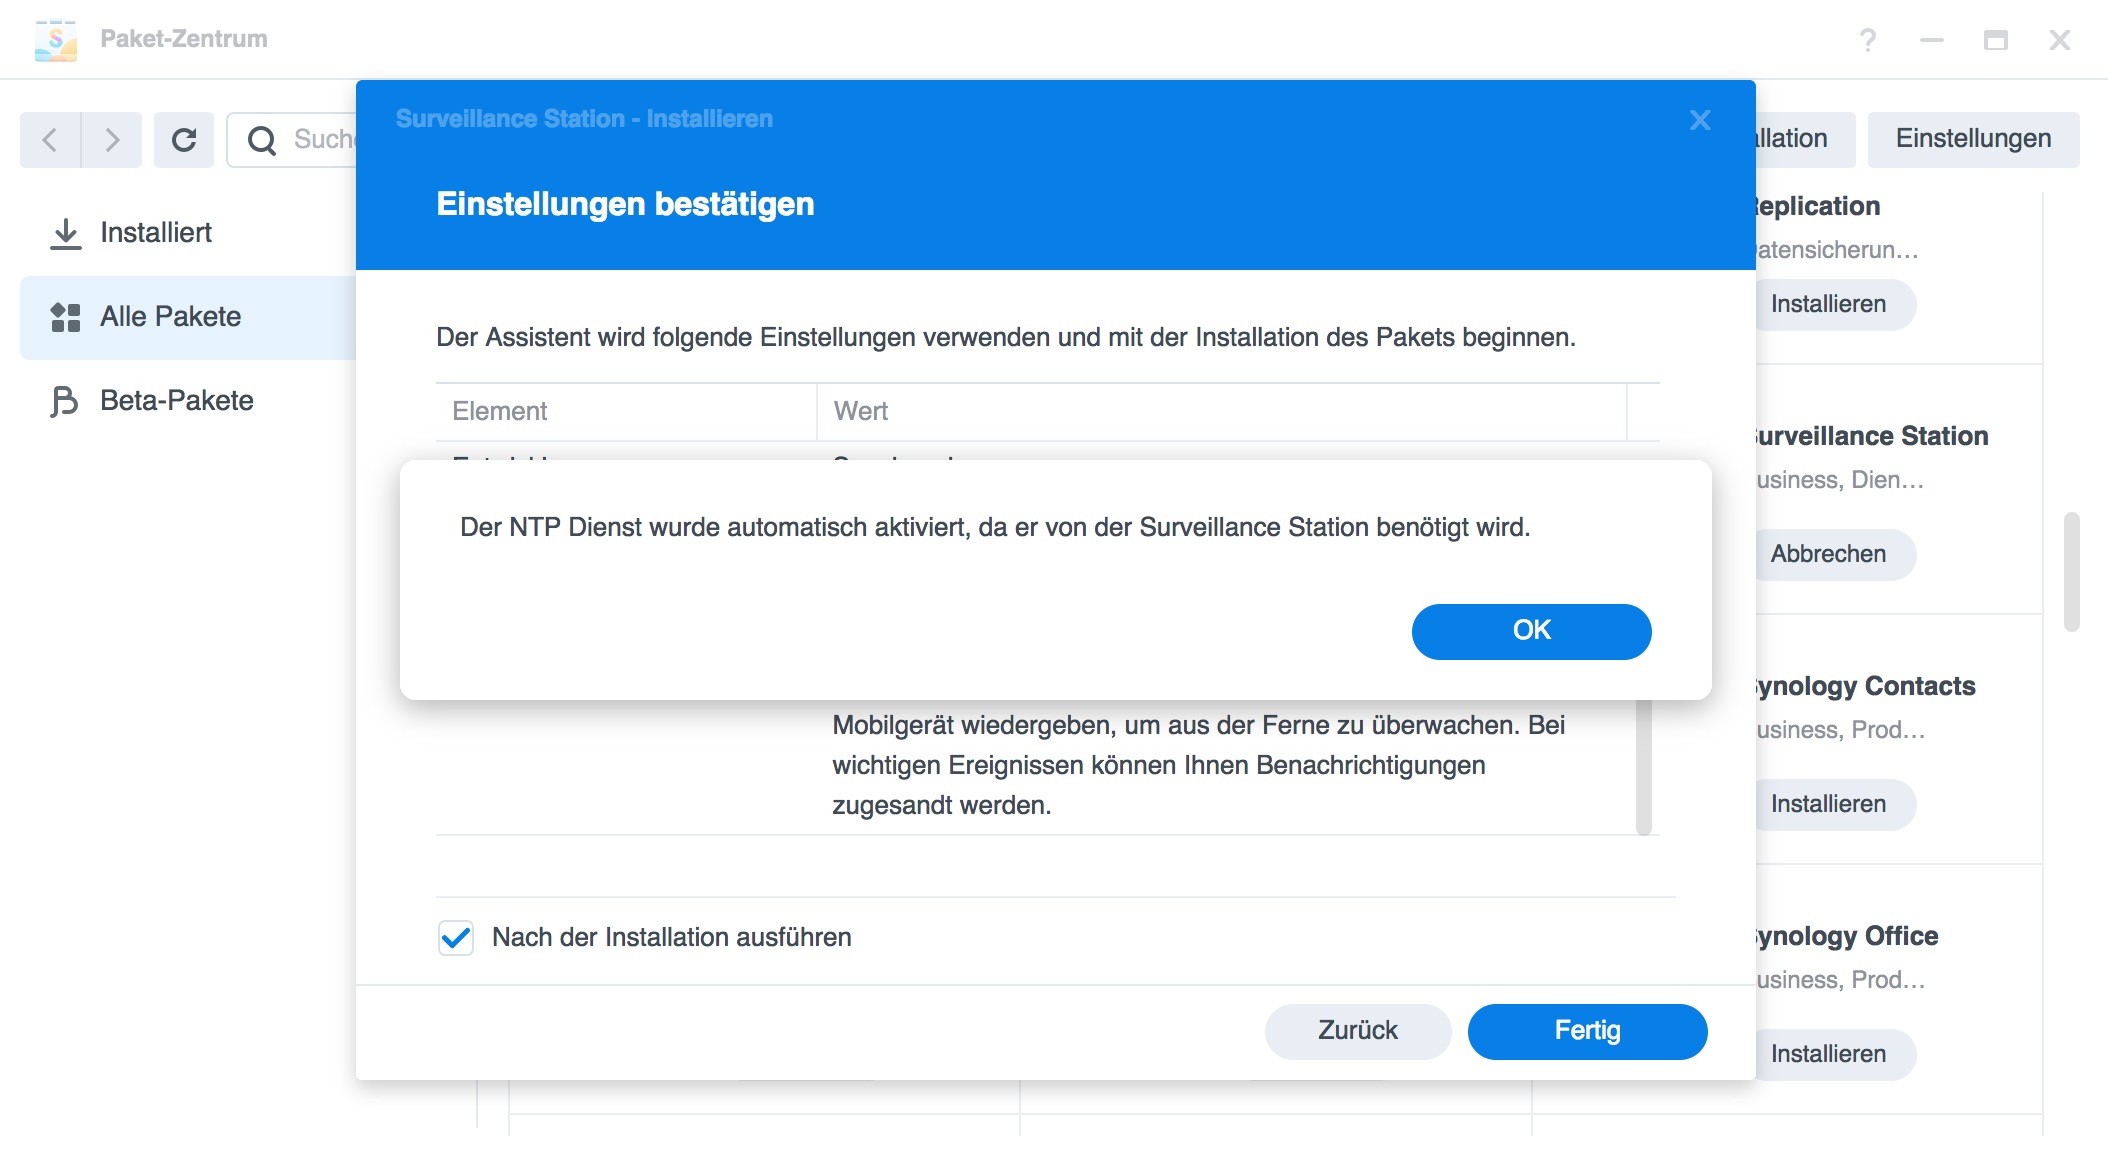Refresh the package list

tap(184, 140)
